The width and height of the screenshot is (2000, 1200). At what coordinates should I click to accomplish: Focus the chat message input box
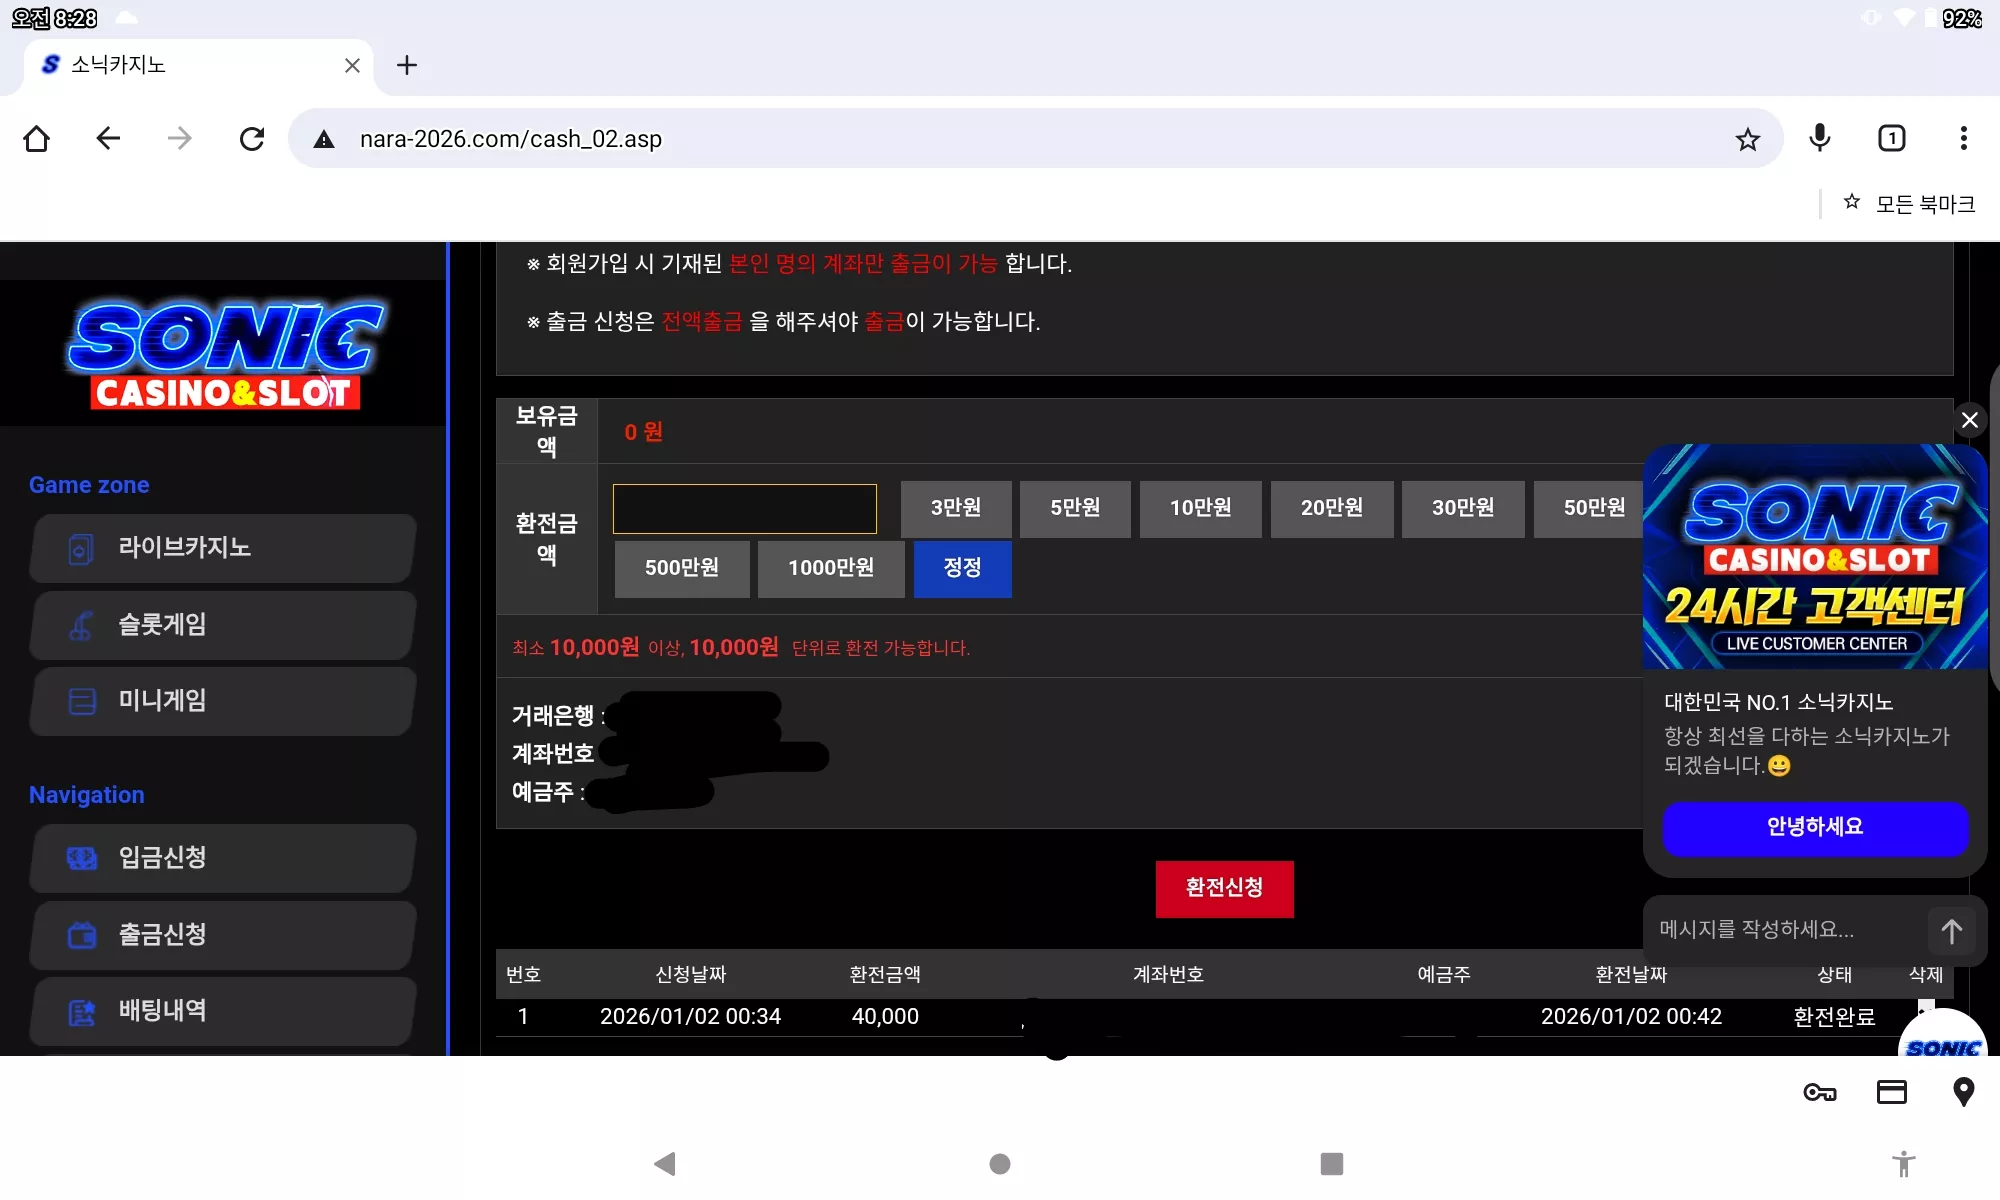point(1785,930)
